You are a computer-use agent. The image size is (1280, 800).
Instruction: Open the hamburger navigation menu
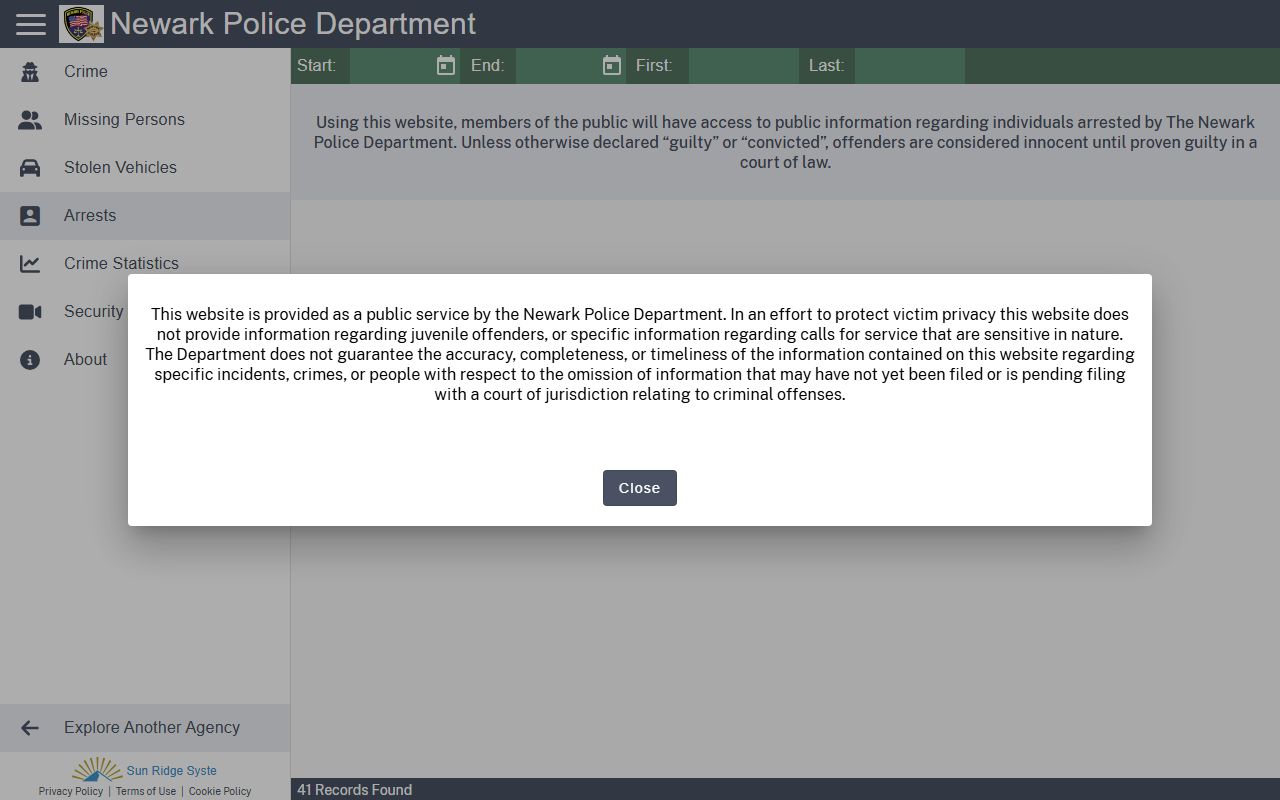pyautogui.click(x=31, y=24)
